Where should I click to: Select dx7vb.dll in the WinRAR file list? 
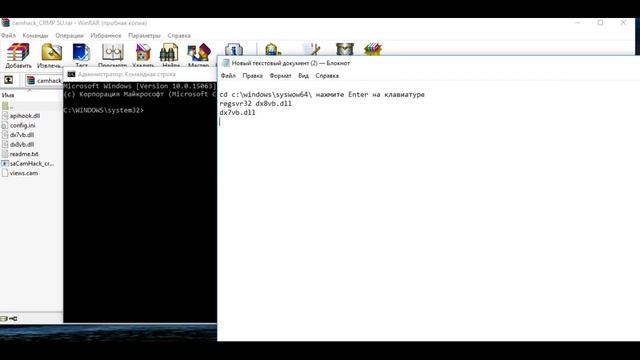point(22,135)
